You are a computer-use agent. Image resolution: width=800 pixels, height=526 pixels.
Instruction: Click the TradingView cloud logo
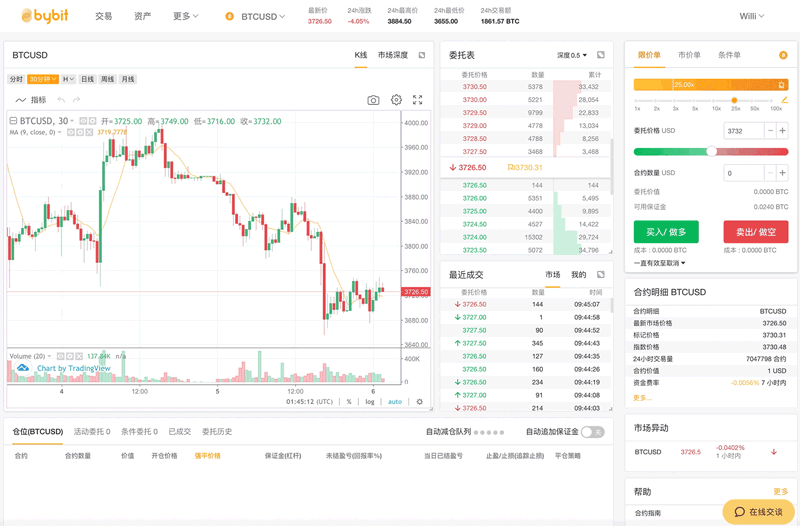click(x=23, y=368)
